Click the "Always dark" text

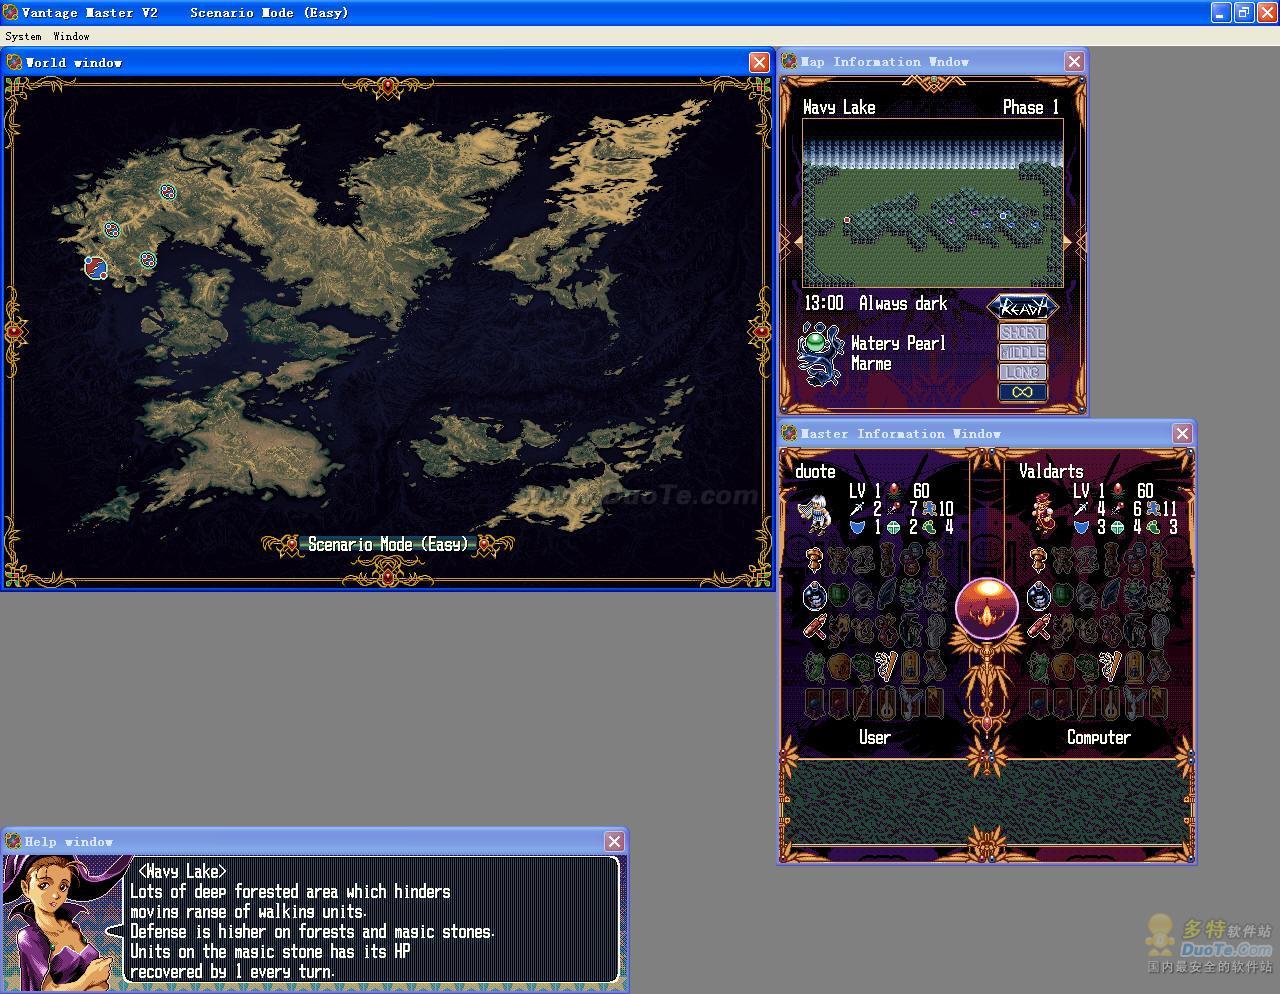click(x=903, y=303)
